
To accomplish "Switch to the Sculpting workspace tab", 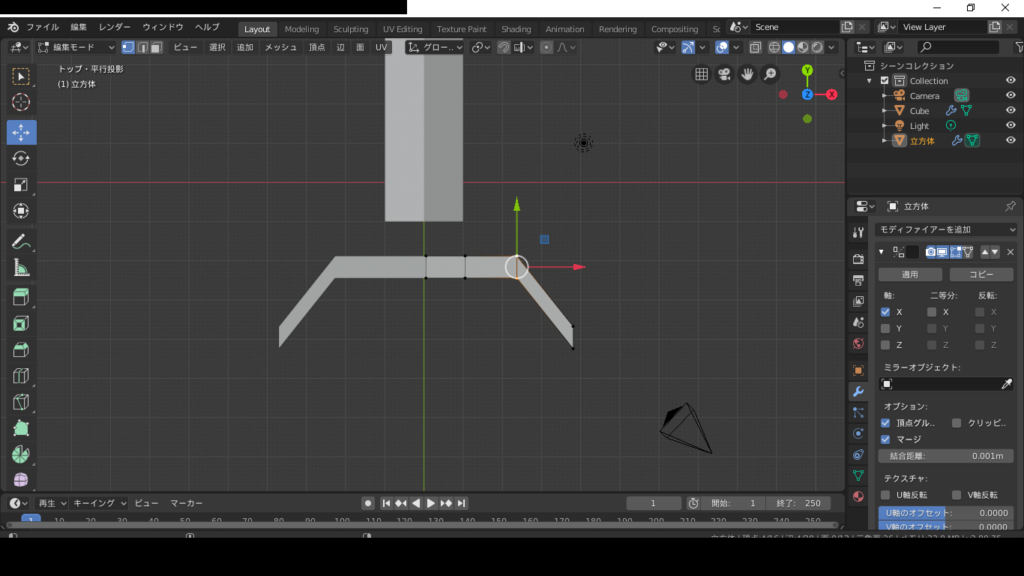I will click(x=350, y=29).
